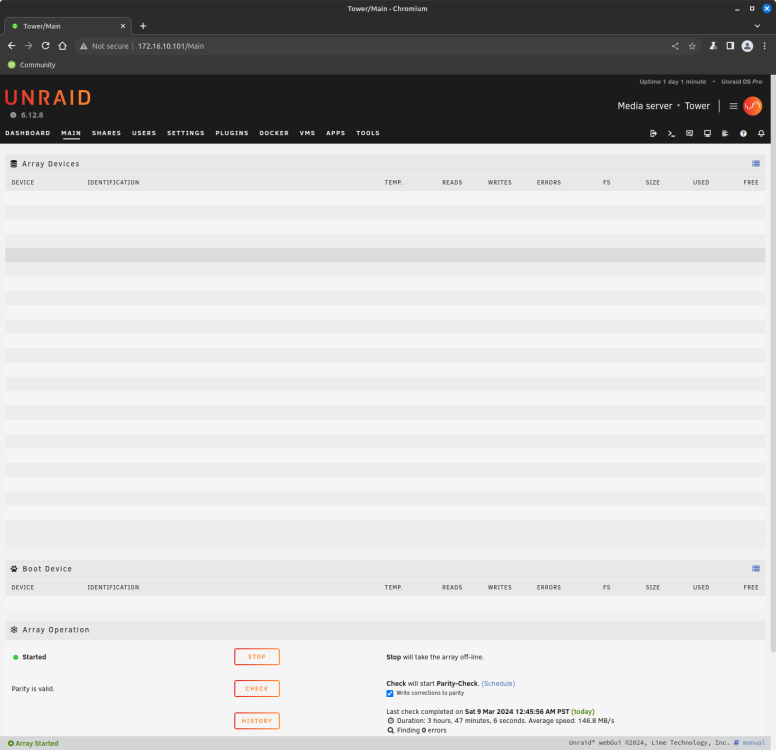Open the Users menu item
This screenshot has width=776, height=750.
[144, 133]
